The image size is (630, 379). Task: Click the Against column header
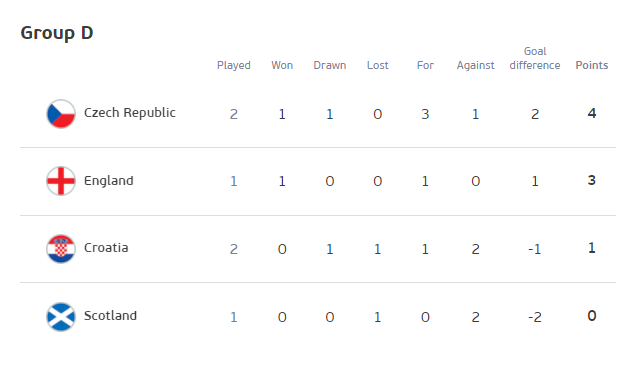tap(475, 66)
